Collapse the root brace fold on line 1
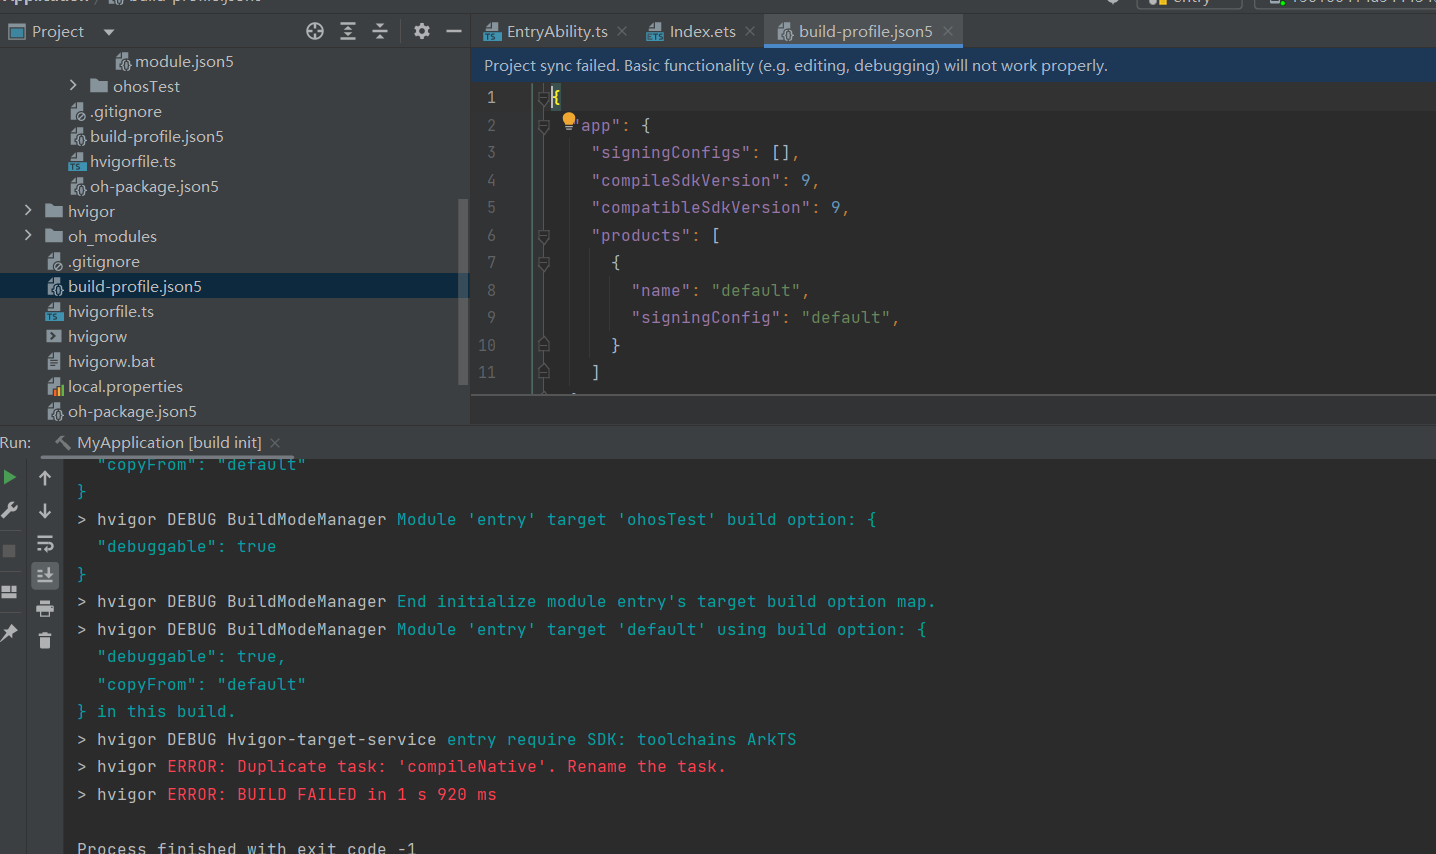 pyautogui.click(x=544, y=98)
